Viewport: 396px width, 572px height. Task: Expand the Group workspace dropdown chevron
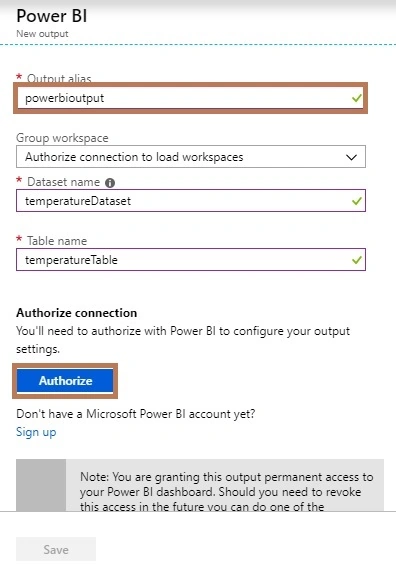pyautogui.click(x=351, y=157)
